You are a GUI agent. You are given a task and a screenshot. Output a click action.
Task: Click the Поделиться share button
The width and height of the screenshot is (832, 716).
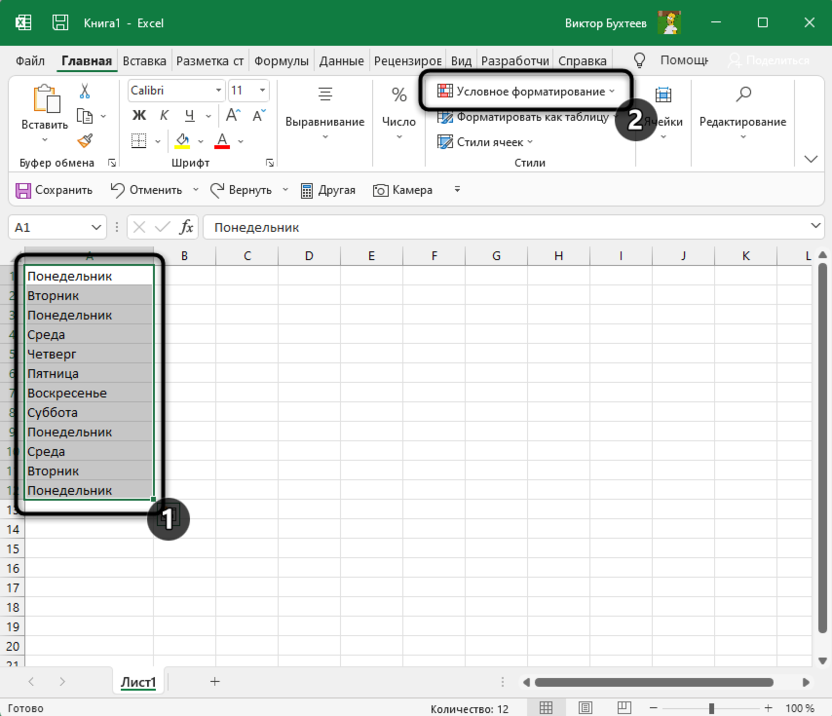click(x=768, y=61)
